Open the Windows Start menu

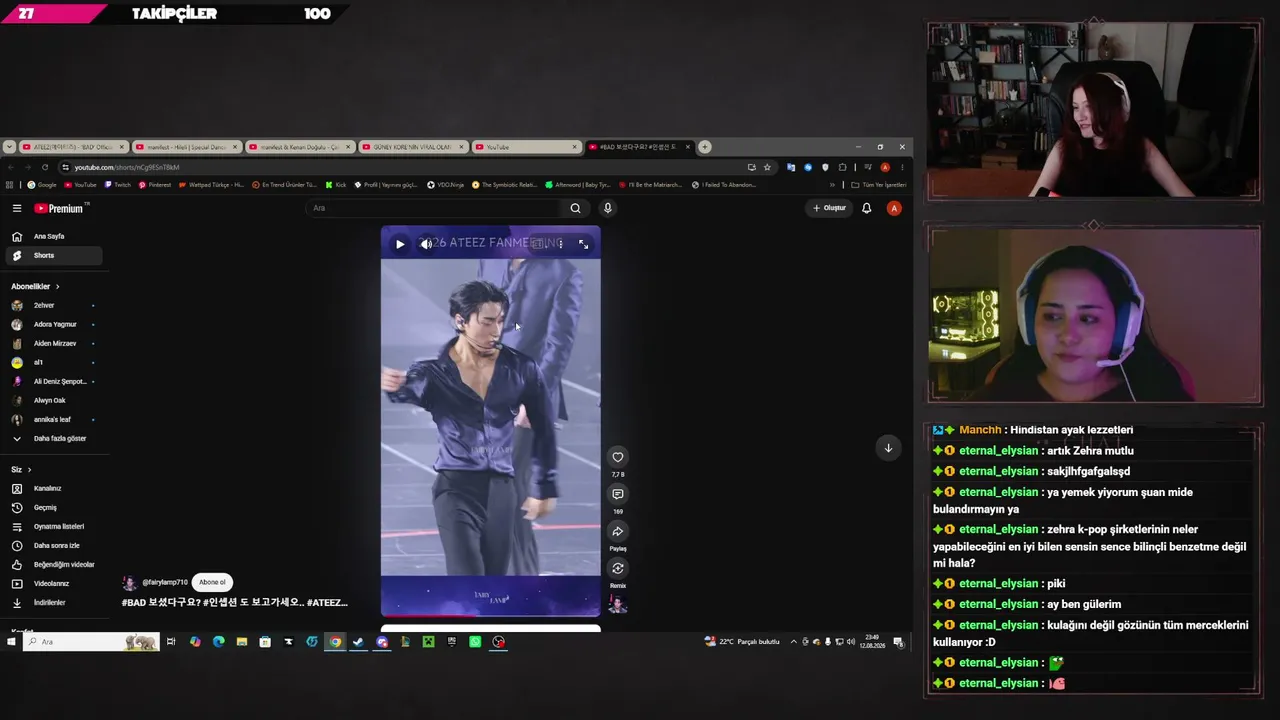point(11,642)
